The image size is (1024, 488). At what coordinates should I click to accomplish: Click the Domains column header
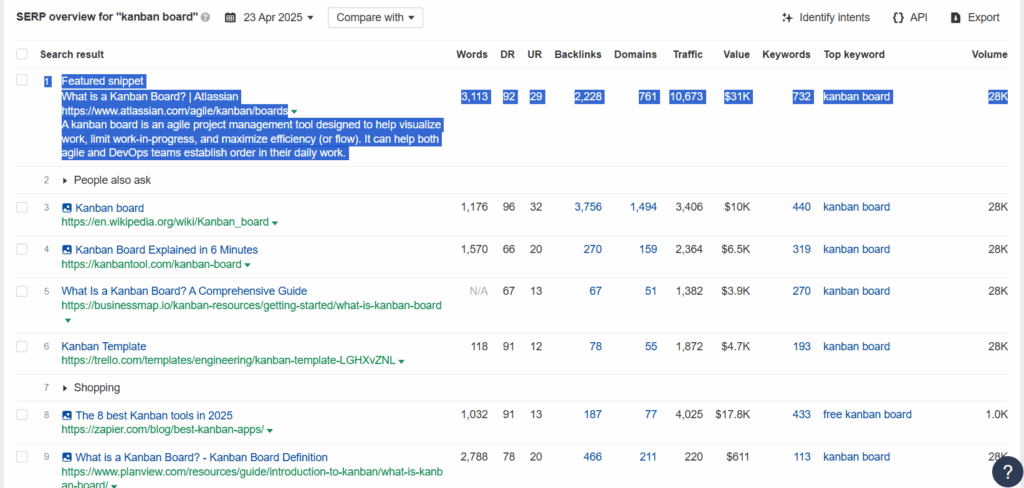coord(635,54)
